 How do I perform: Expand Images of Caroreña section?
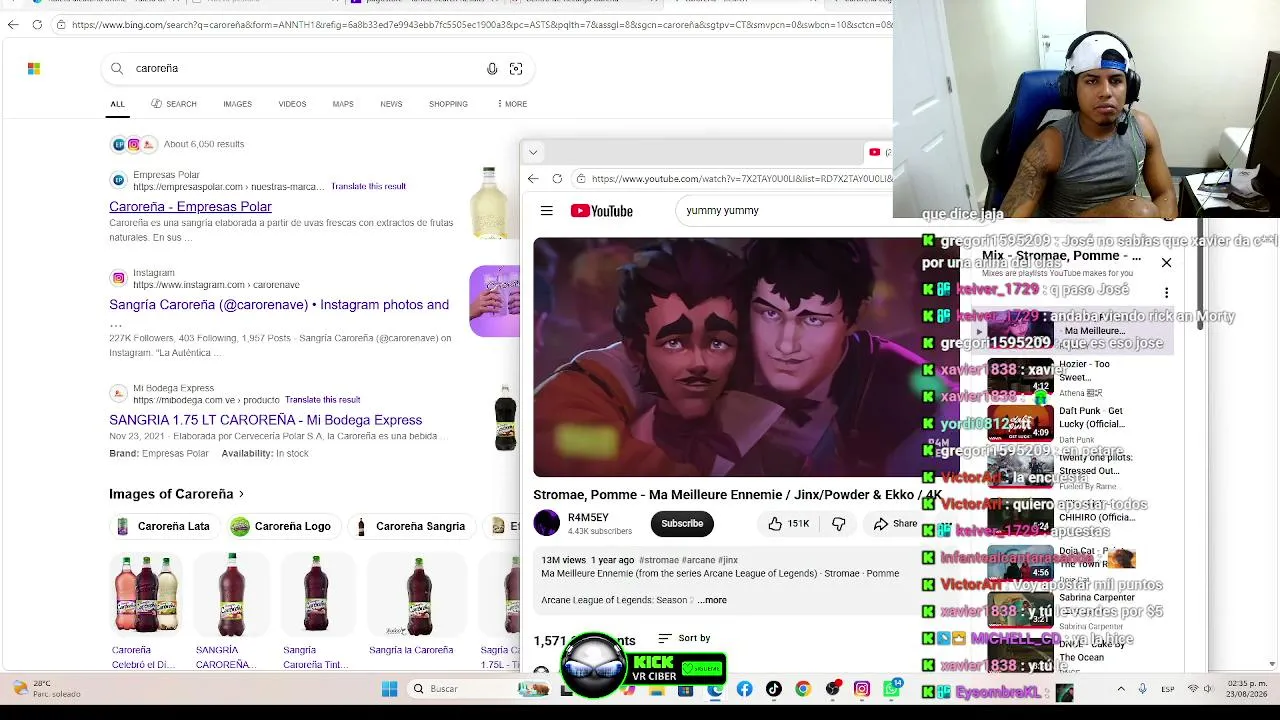[x=177, y=494]
